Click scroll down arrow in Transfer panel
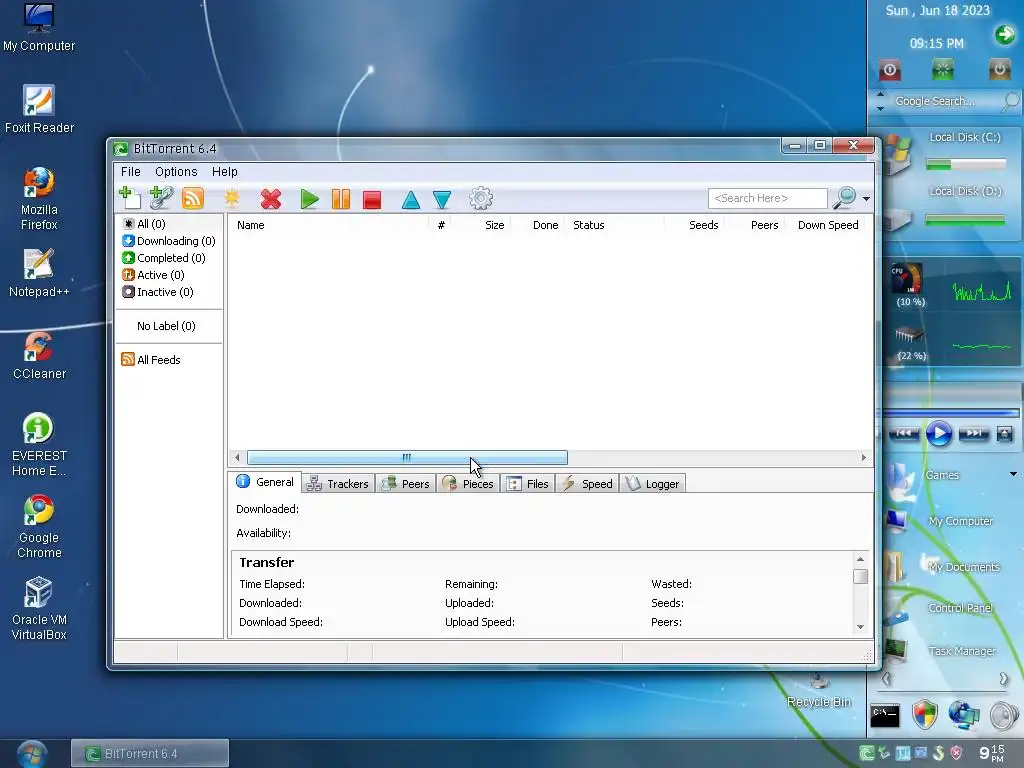This screenshot has width=1024, height=768. click(x=860, y=627)
